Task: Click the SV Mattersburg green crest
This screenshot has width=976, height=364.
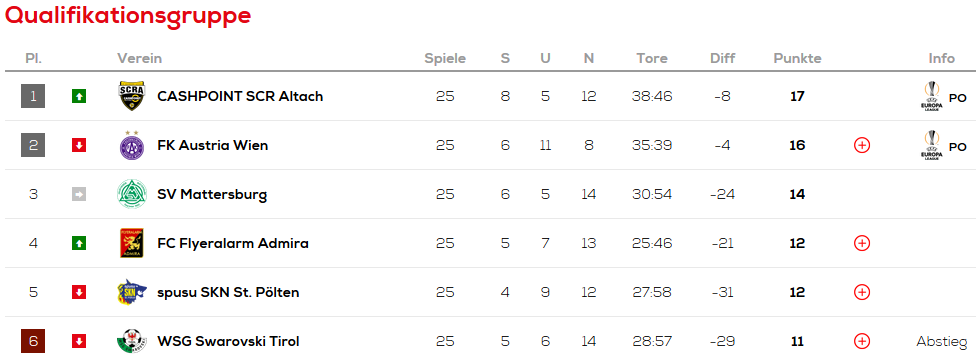Action: 131,194
